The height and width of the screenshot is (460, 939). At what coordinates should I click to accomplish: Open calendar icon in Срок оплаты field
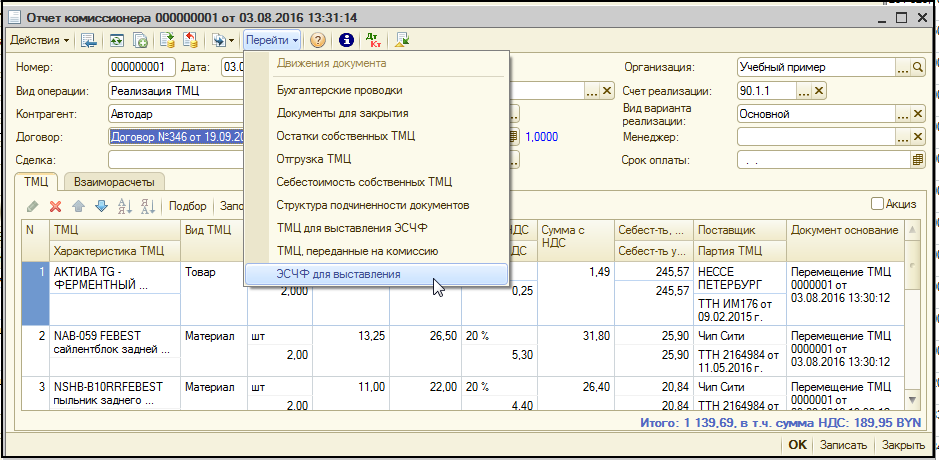(917, 159)
